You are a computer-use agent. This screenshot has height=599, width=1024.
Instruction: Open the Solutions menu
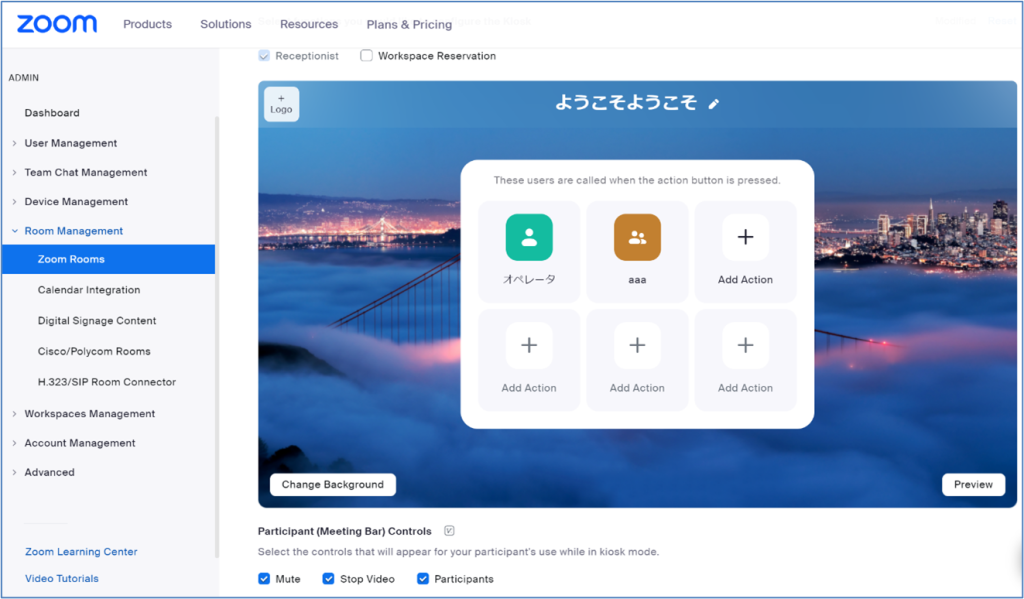tap(225, 24)
